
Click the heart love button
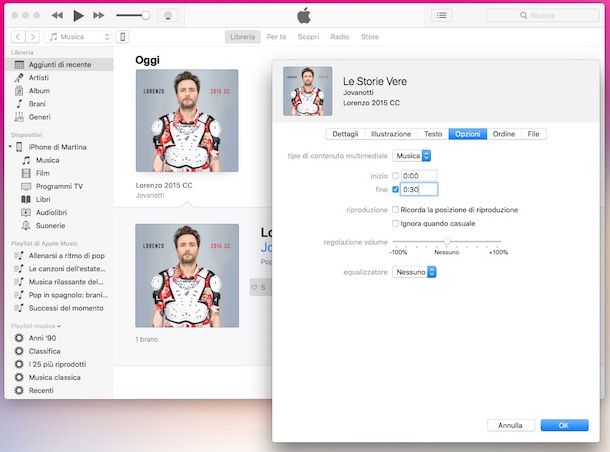point(254,287)
